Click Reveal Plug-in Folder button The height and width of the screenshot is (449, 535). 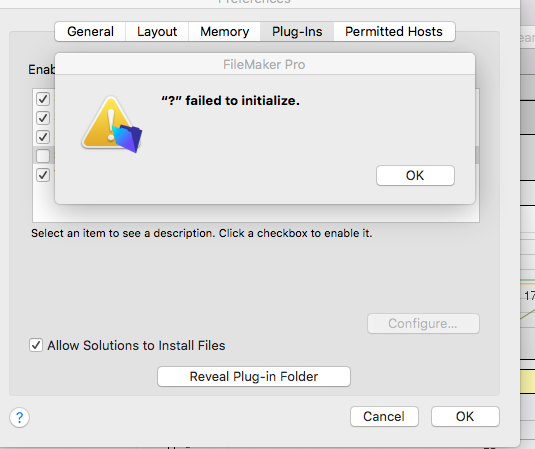(254, 377)
